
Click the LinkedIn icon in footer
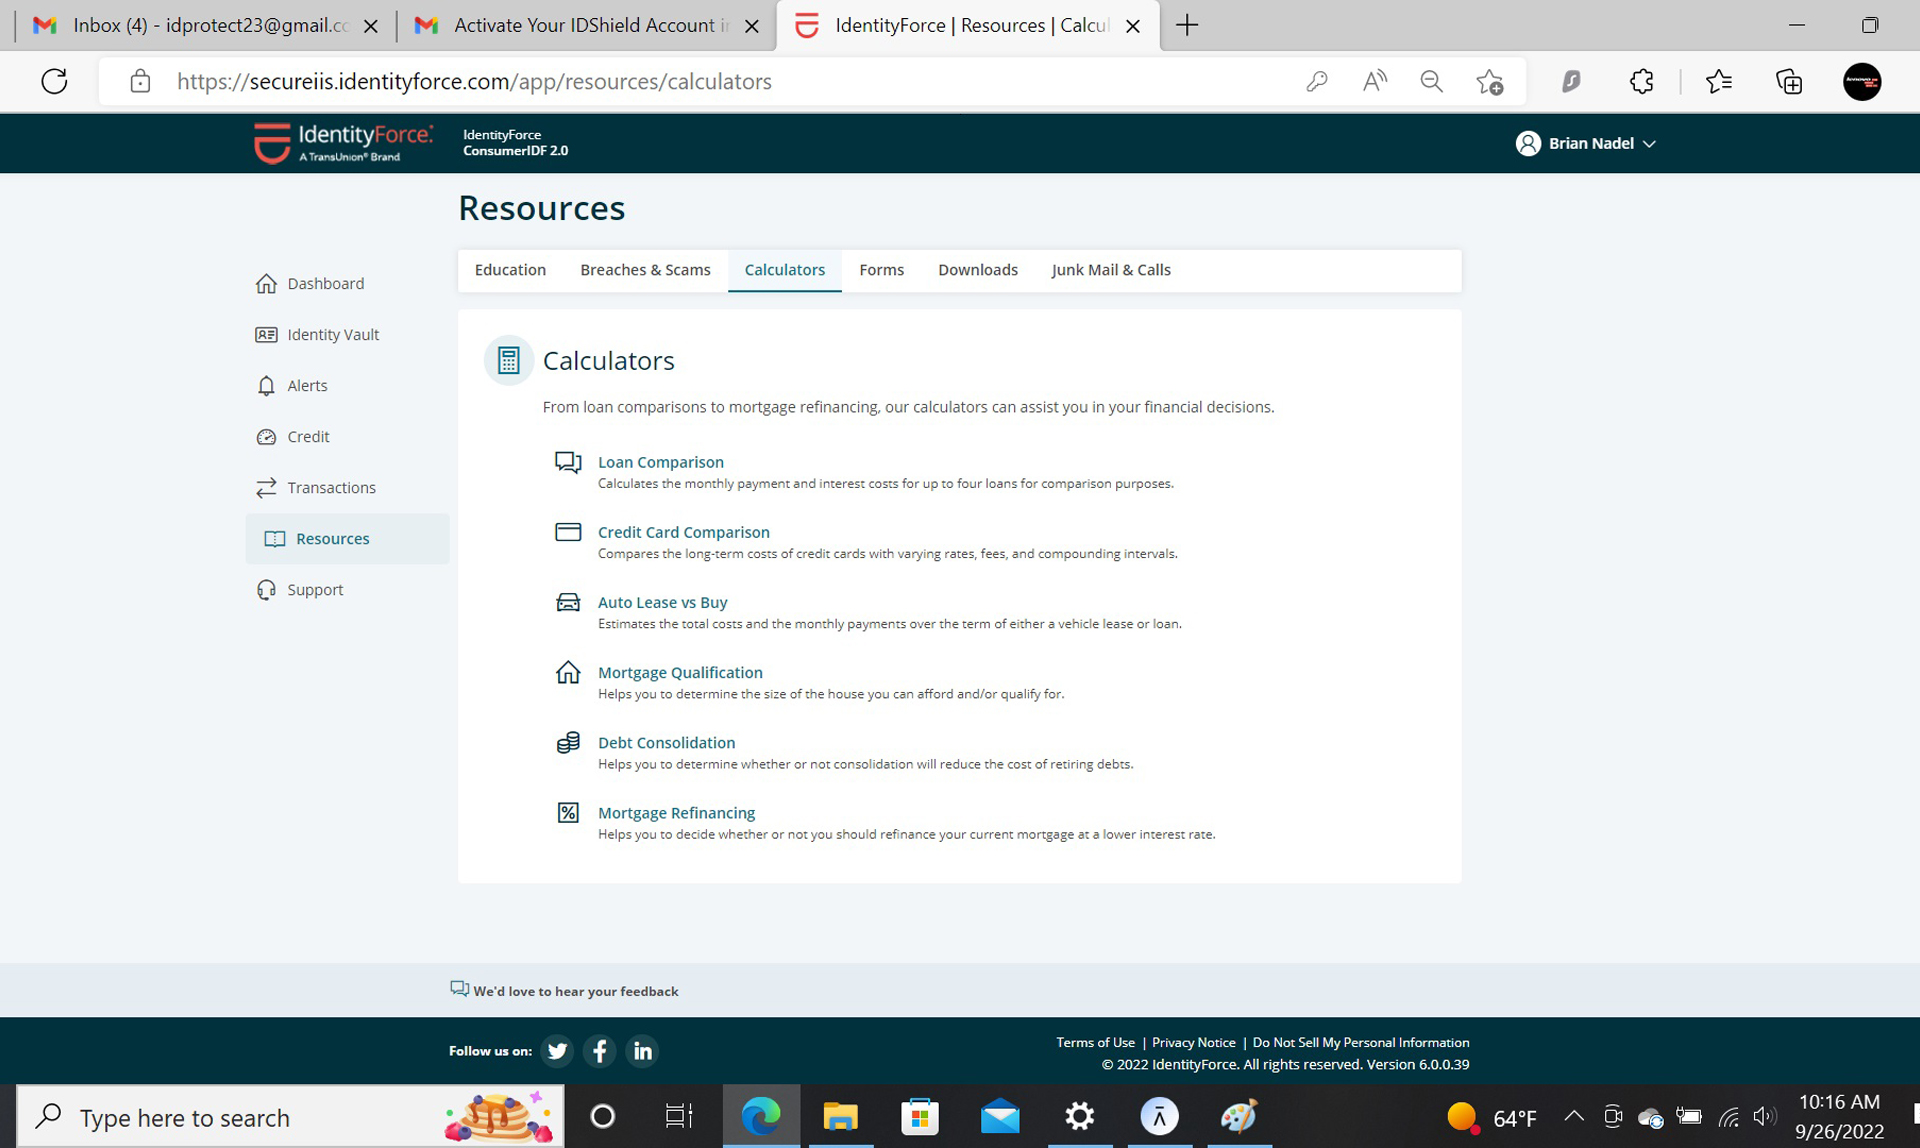click(642, 1051)
